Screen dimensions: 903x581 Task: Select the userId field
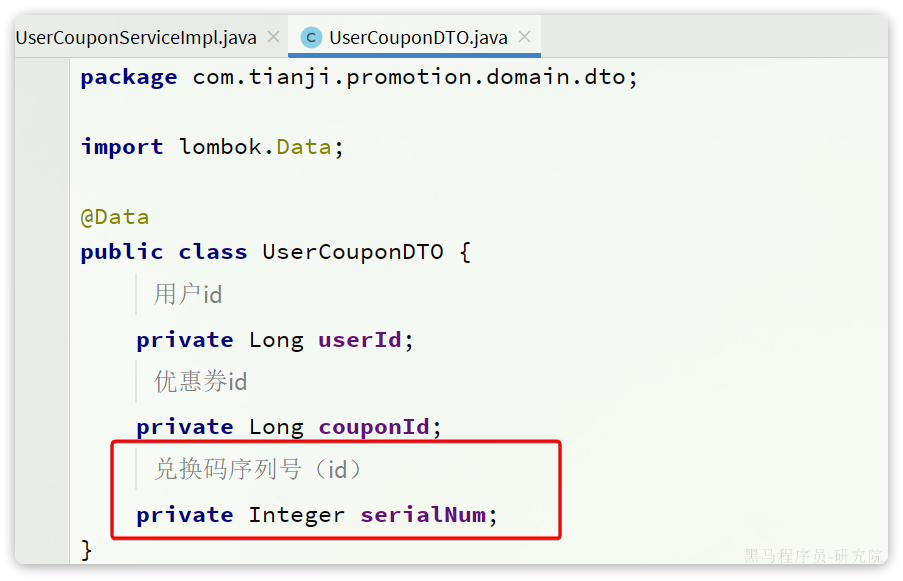point(360,340)
